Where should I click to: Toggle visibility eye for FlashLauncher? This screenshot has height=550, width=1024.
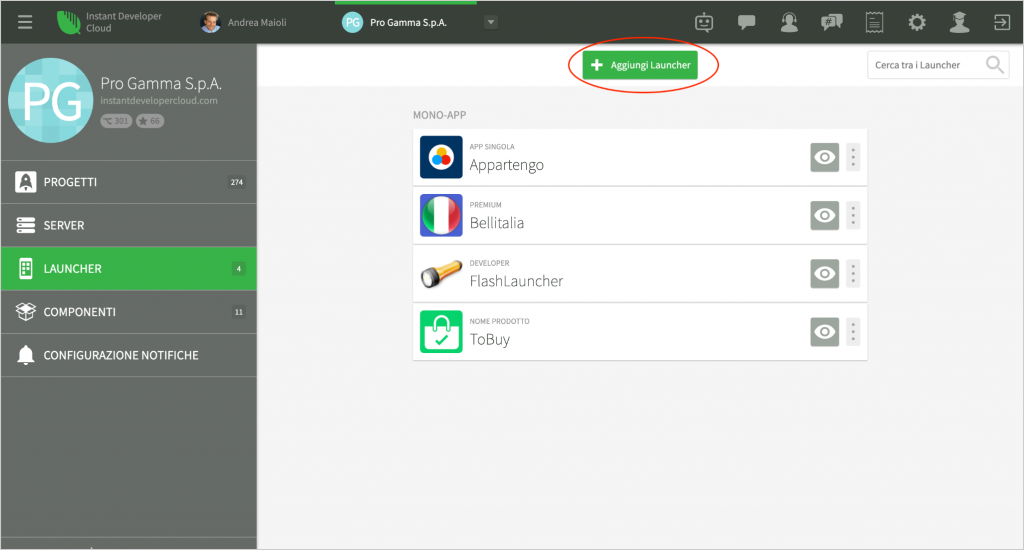point(824,274)
